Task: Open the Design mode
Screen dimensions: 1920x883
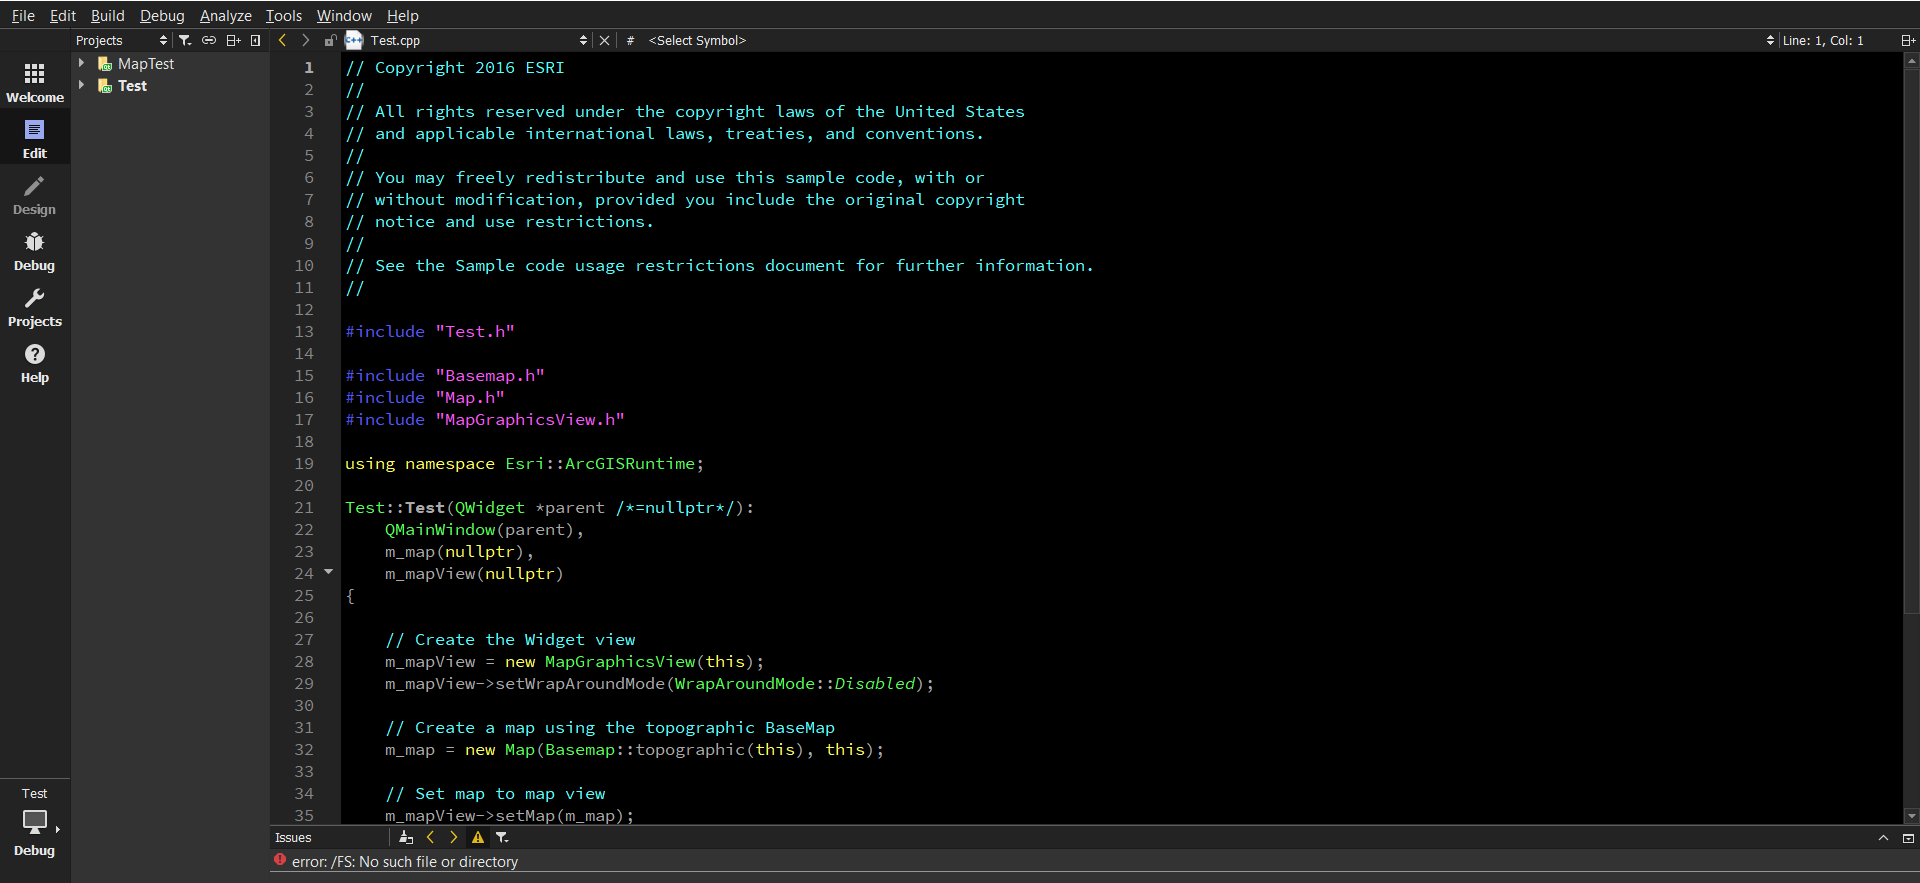Action: pyautogui.click(x=35, y=194)
